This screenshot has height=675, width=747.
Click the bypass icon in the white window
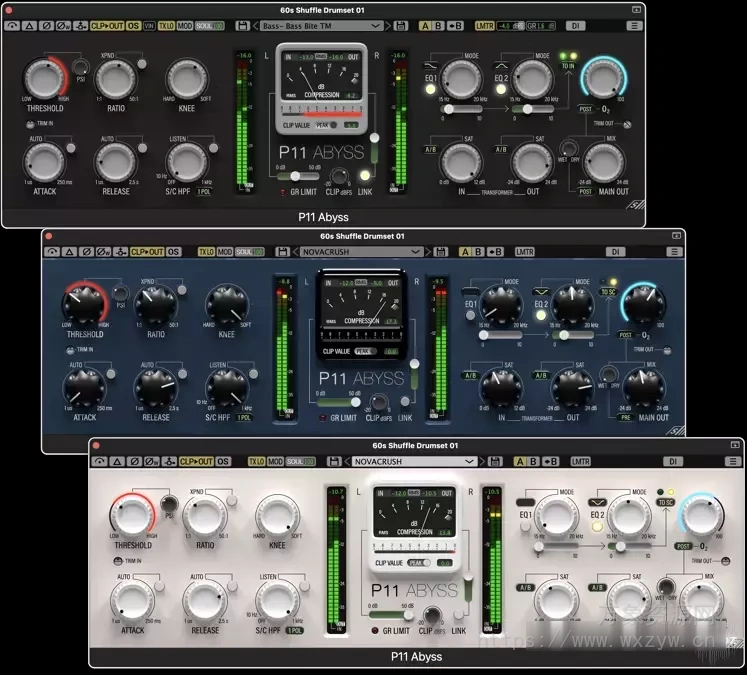pyautogui.click(x=100, y=461)
